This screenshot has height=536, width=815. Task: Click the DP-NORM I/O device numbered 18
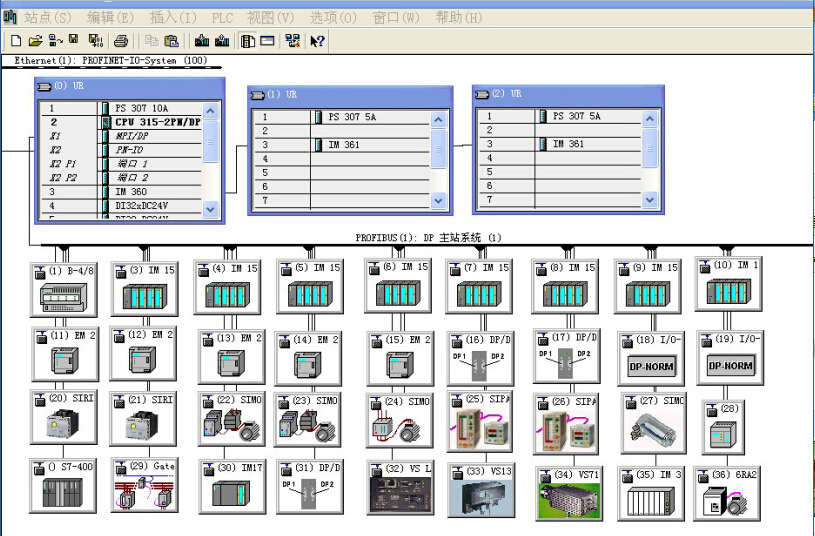[650, 366]
